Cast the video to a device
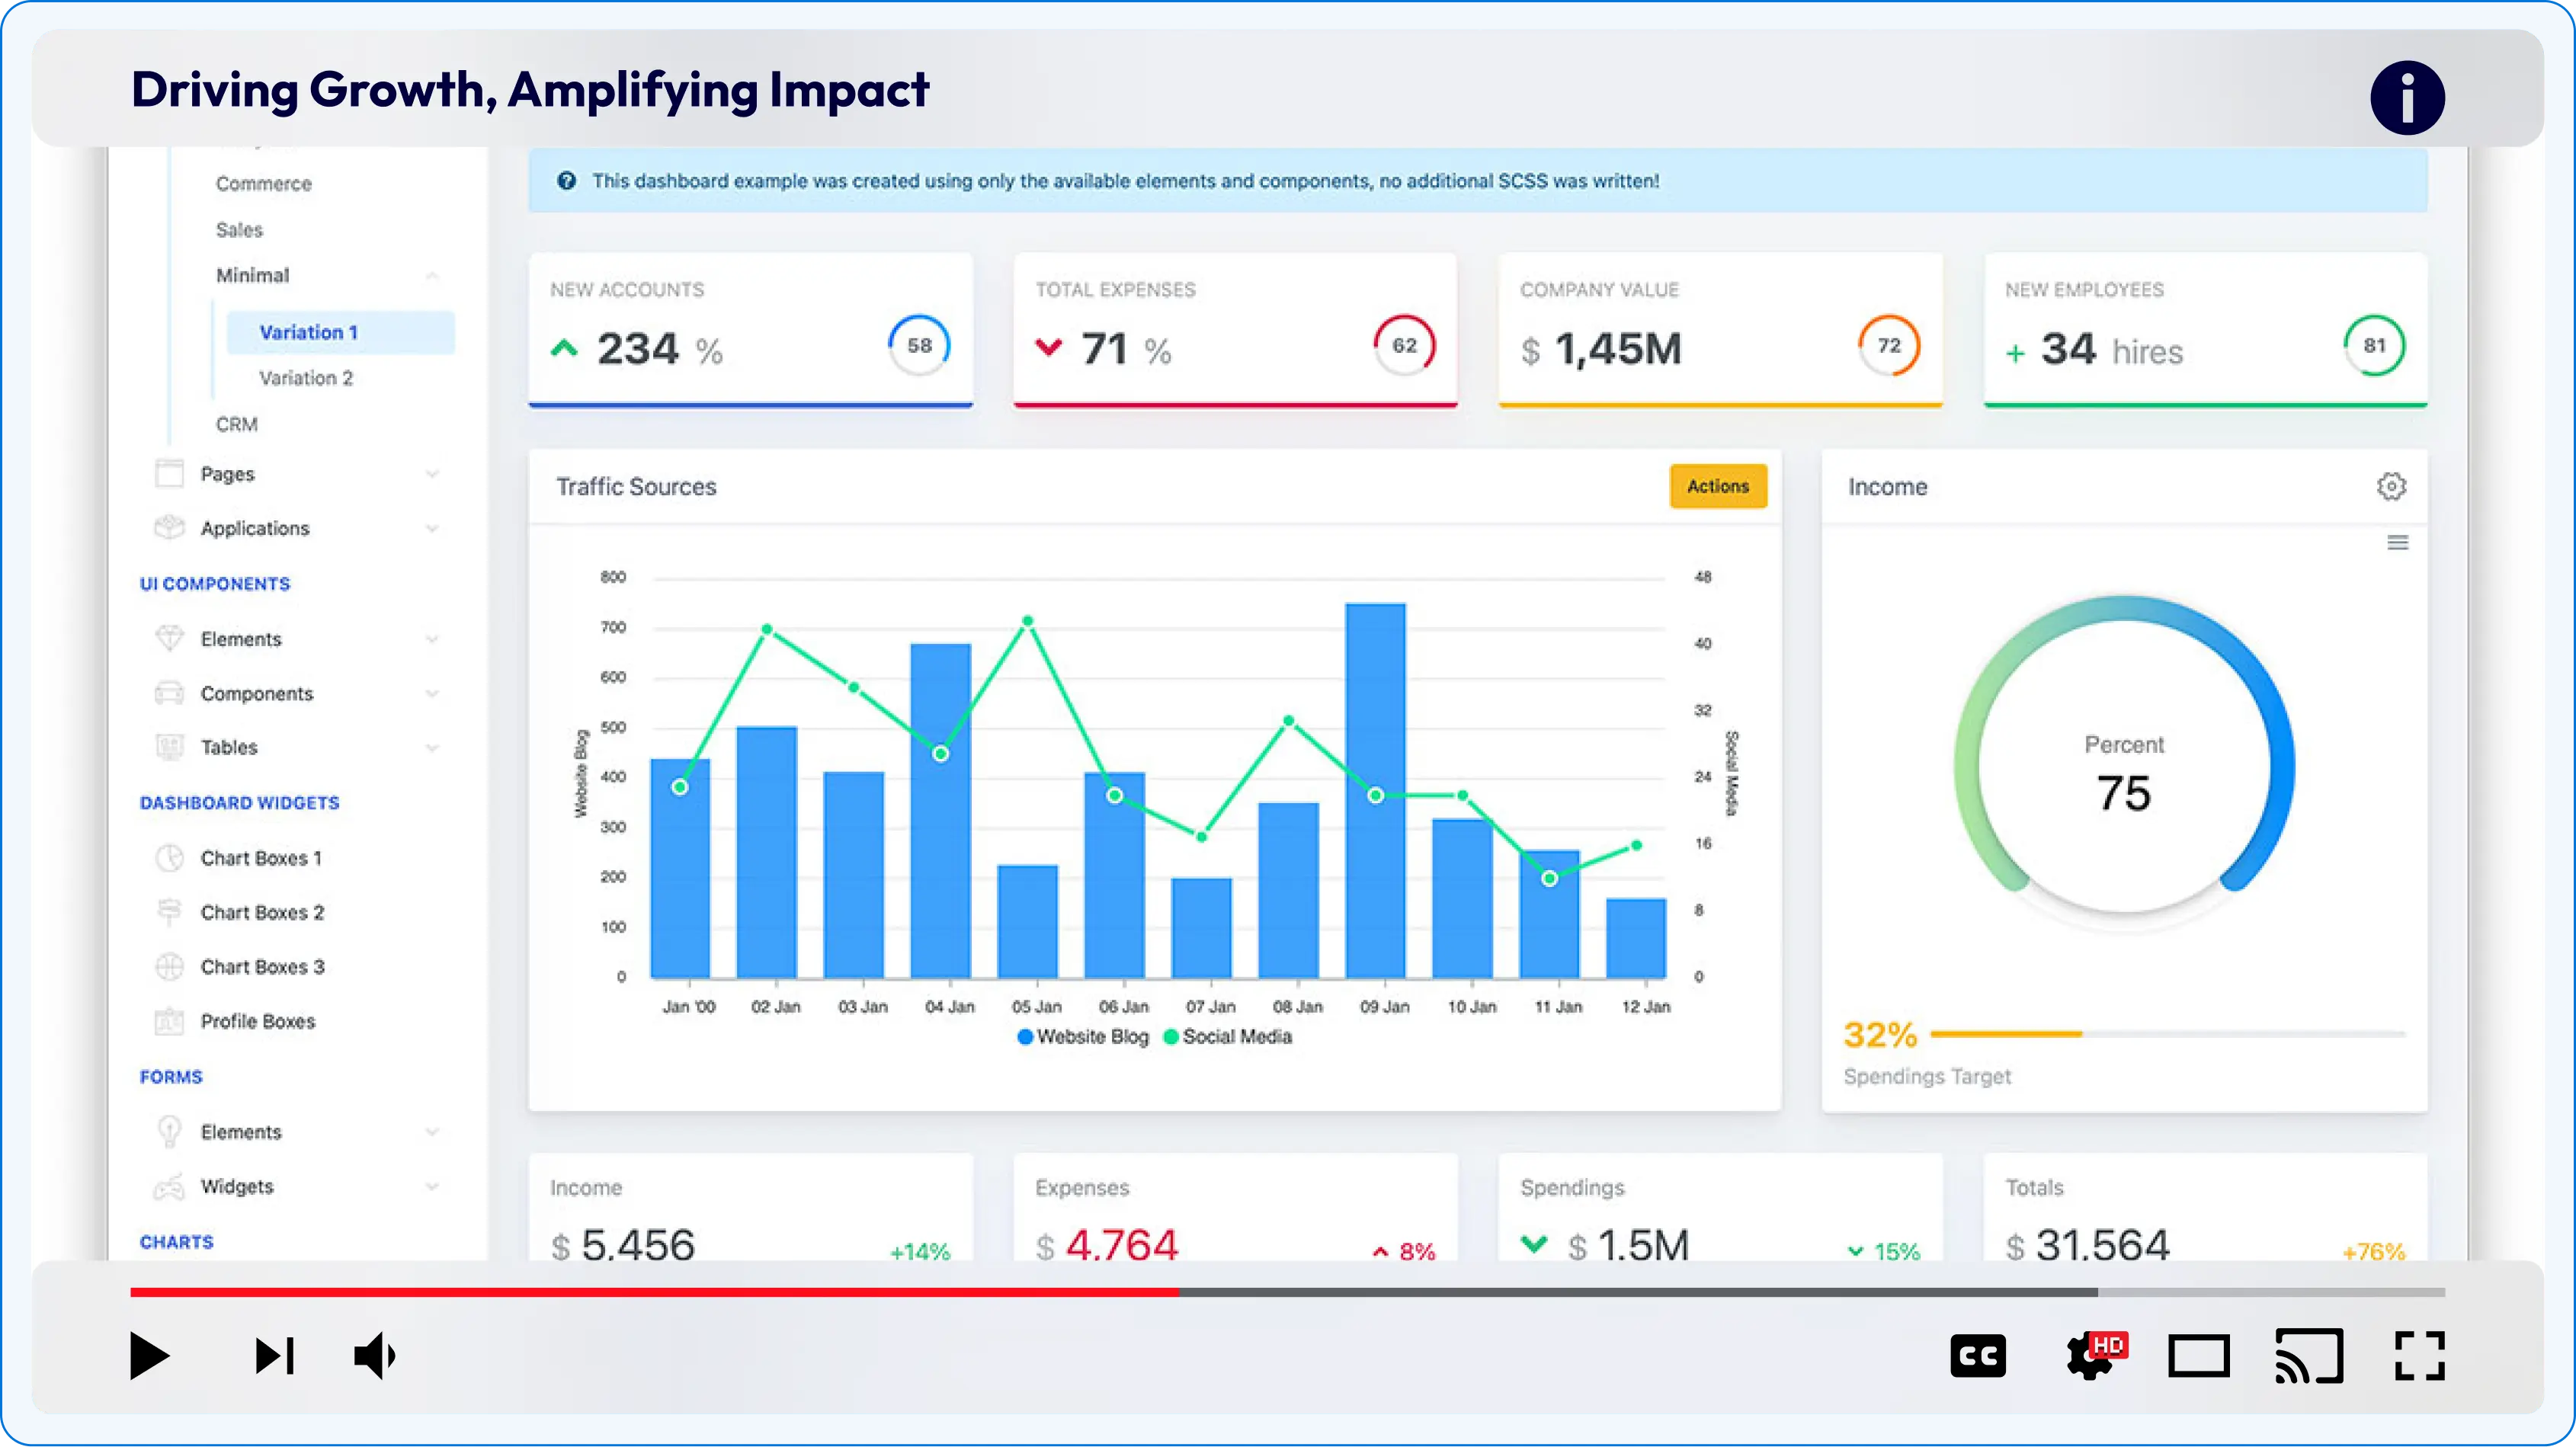Image resolution: width=2576 pixels, height=1447 pixels. coord(2309,1356)
